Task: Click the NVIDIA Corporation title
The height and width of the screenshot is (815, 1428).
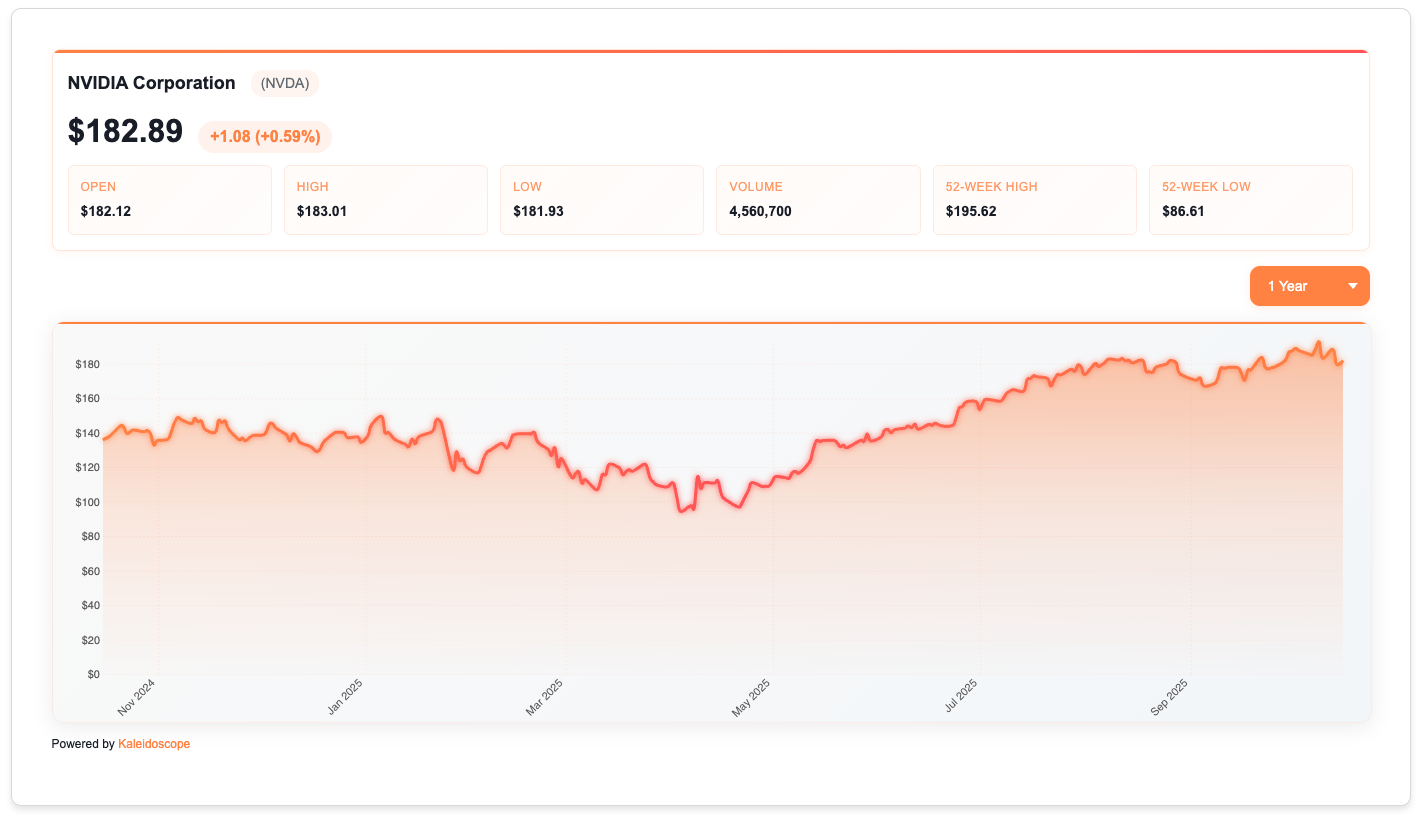Action: pos(152,83)
